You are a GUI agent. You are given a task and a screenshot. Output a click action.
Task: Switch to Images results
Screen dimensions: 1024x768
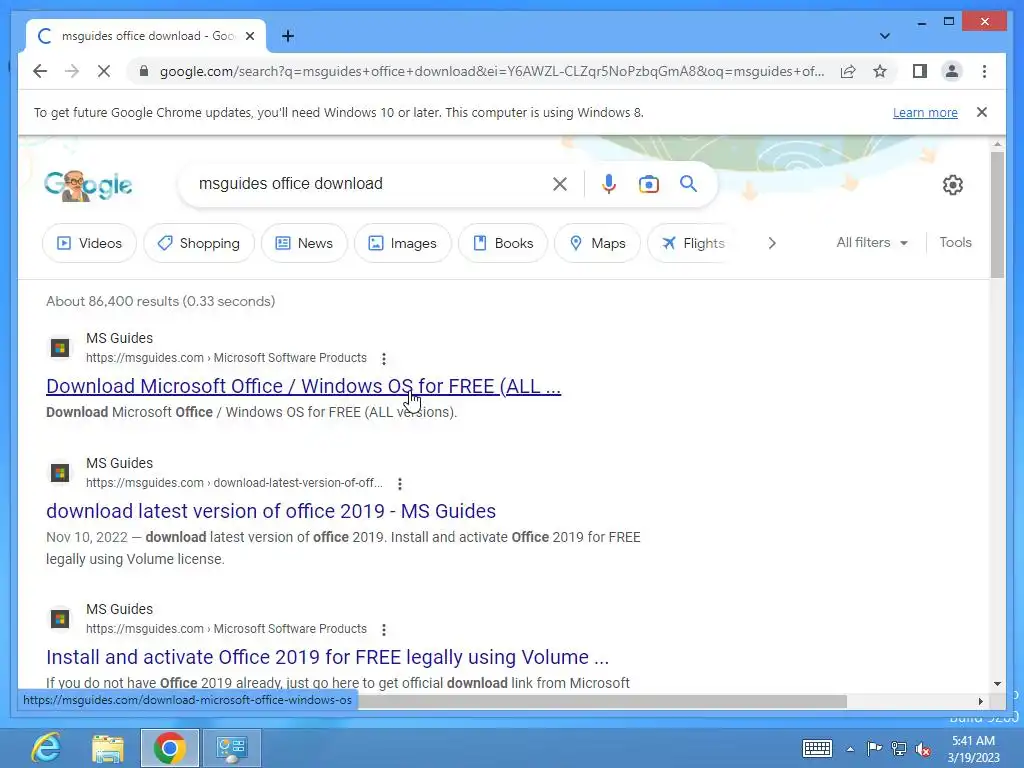coord(403,243)
